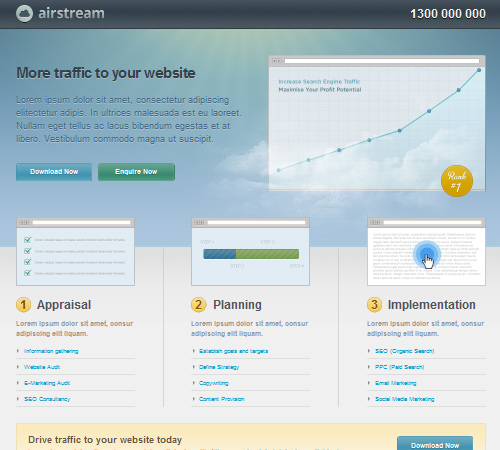Click the nav arrows in the chart browser mockup

277,61
